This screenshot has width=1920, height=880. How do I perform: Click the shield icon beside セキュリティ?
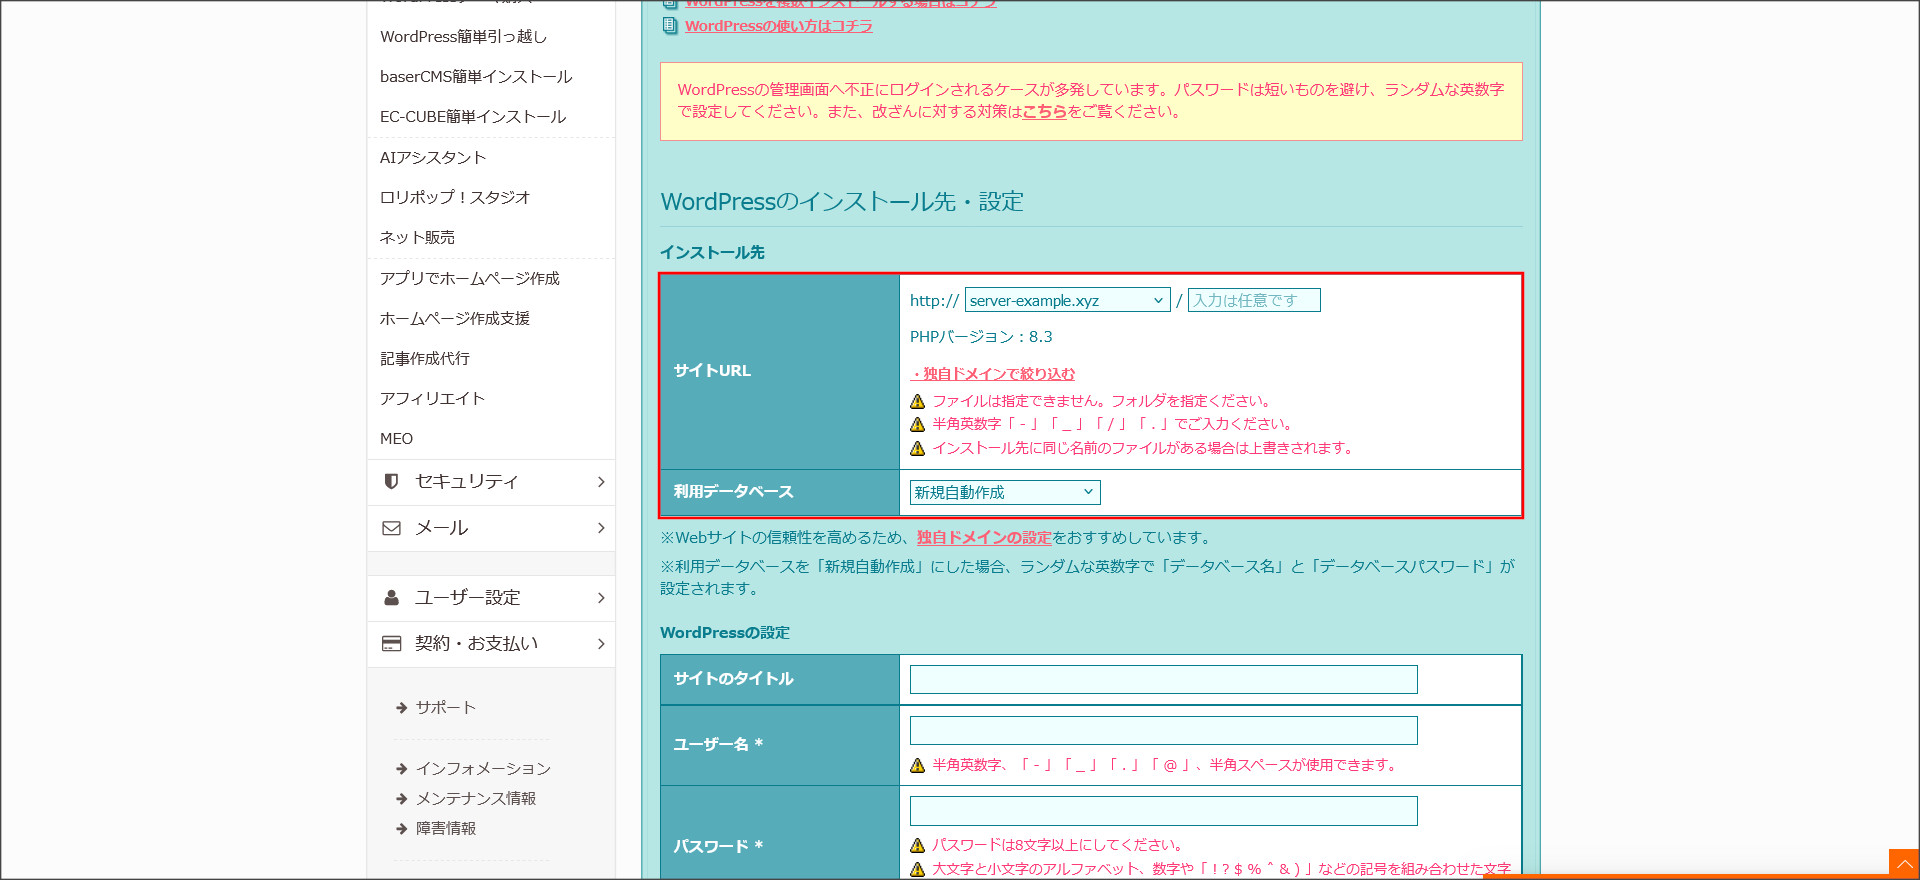pos(391,482)
